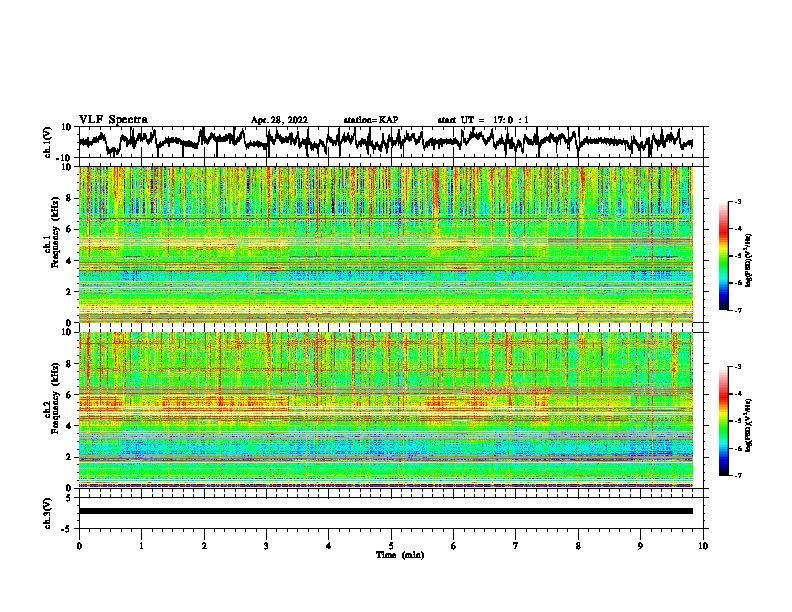
Task: Click inside the ch.2 spectrogram panel
Action: pyautogui.click(x=386, y=410)
